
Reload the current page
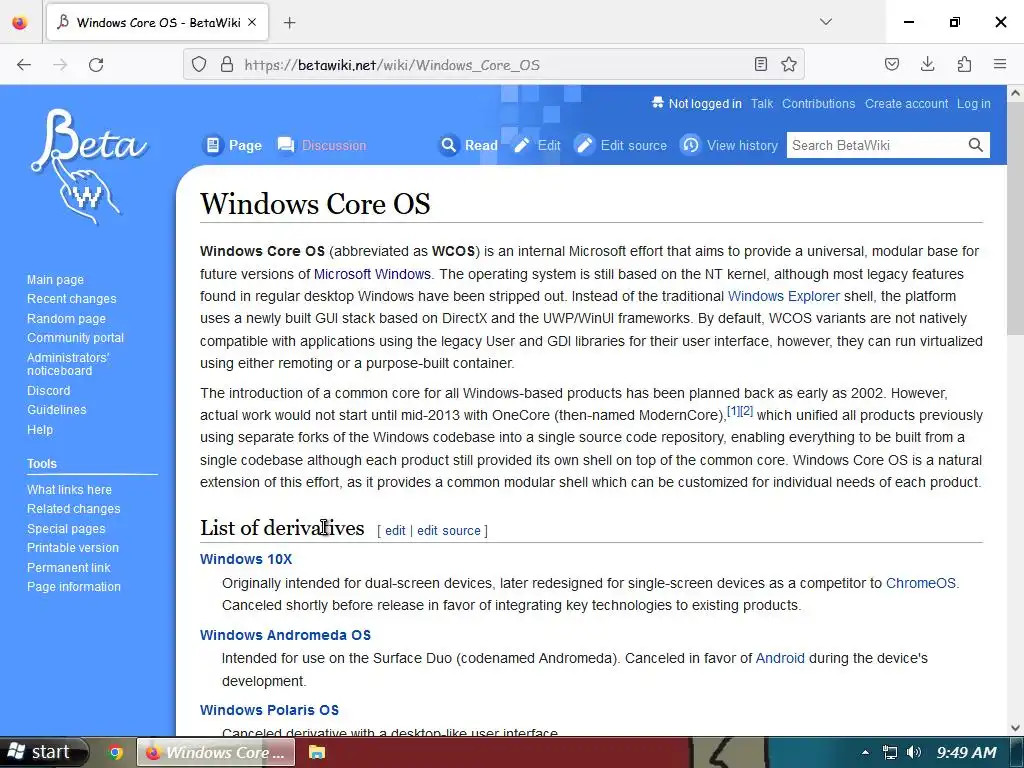tap(96, 65)
